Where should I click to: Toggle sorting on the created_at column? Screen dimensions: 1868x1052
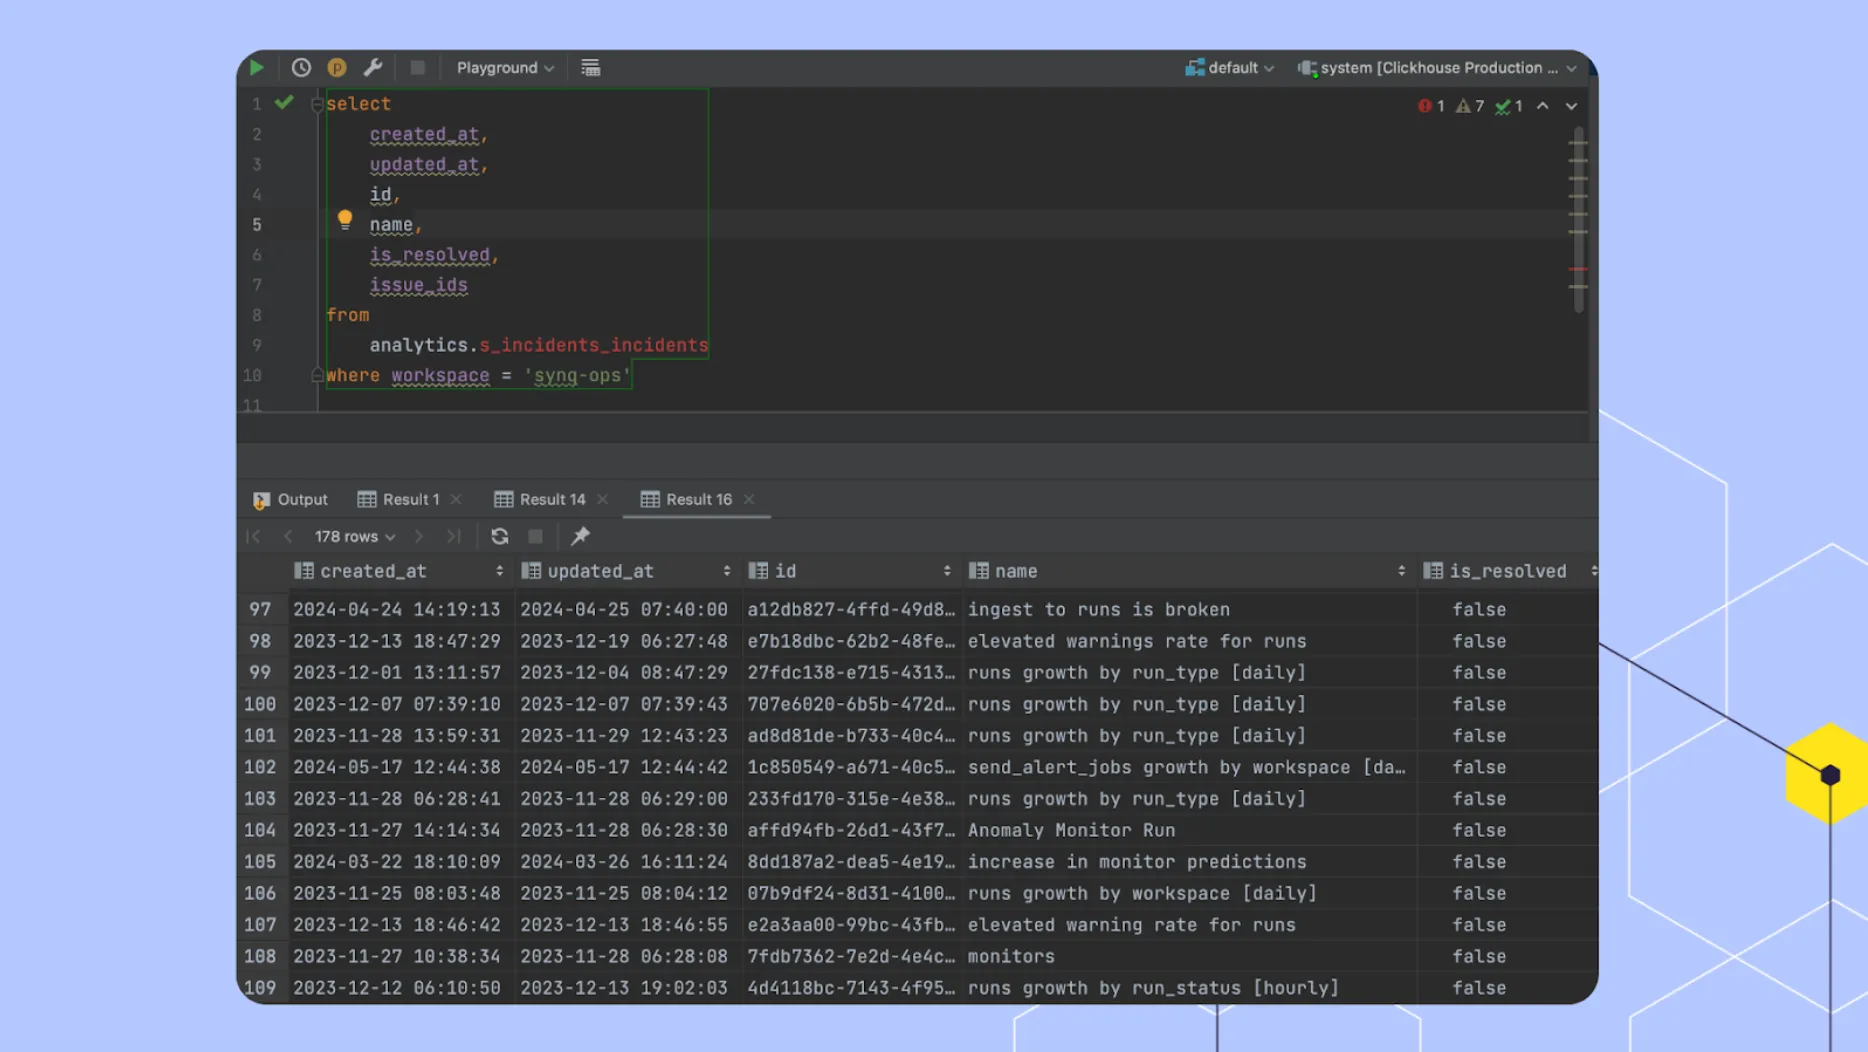click(500, 570)
